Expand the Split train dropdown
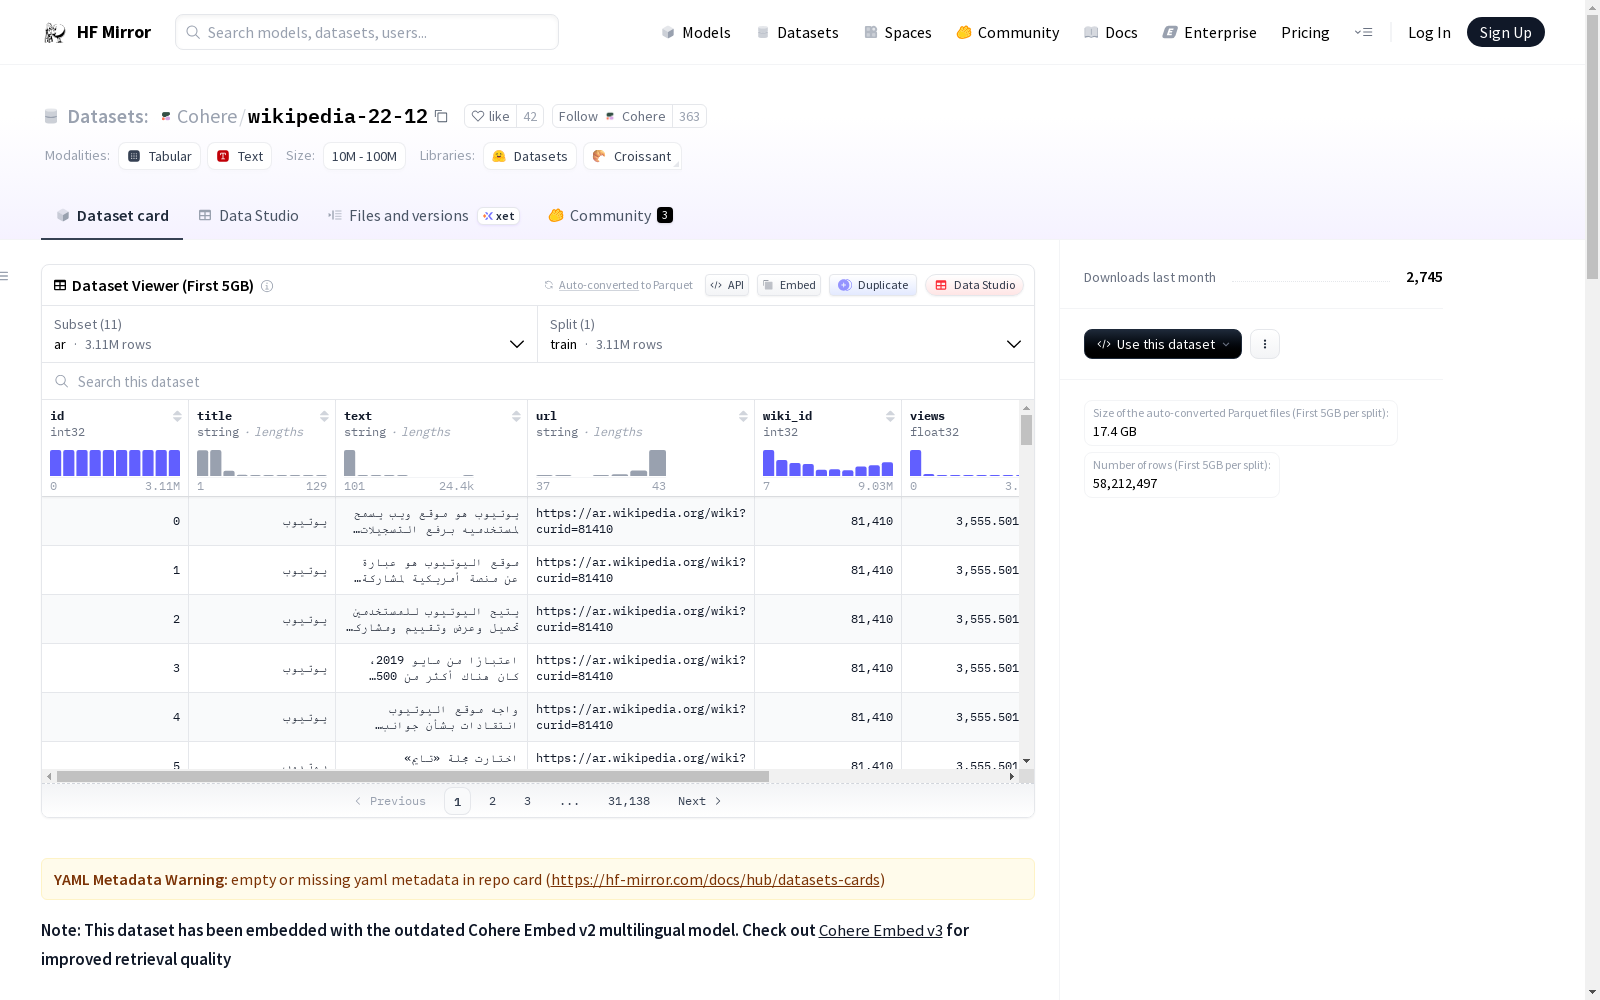This screenshot has height=1000, width=1600. pos(786,334)
